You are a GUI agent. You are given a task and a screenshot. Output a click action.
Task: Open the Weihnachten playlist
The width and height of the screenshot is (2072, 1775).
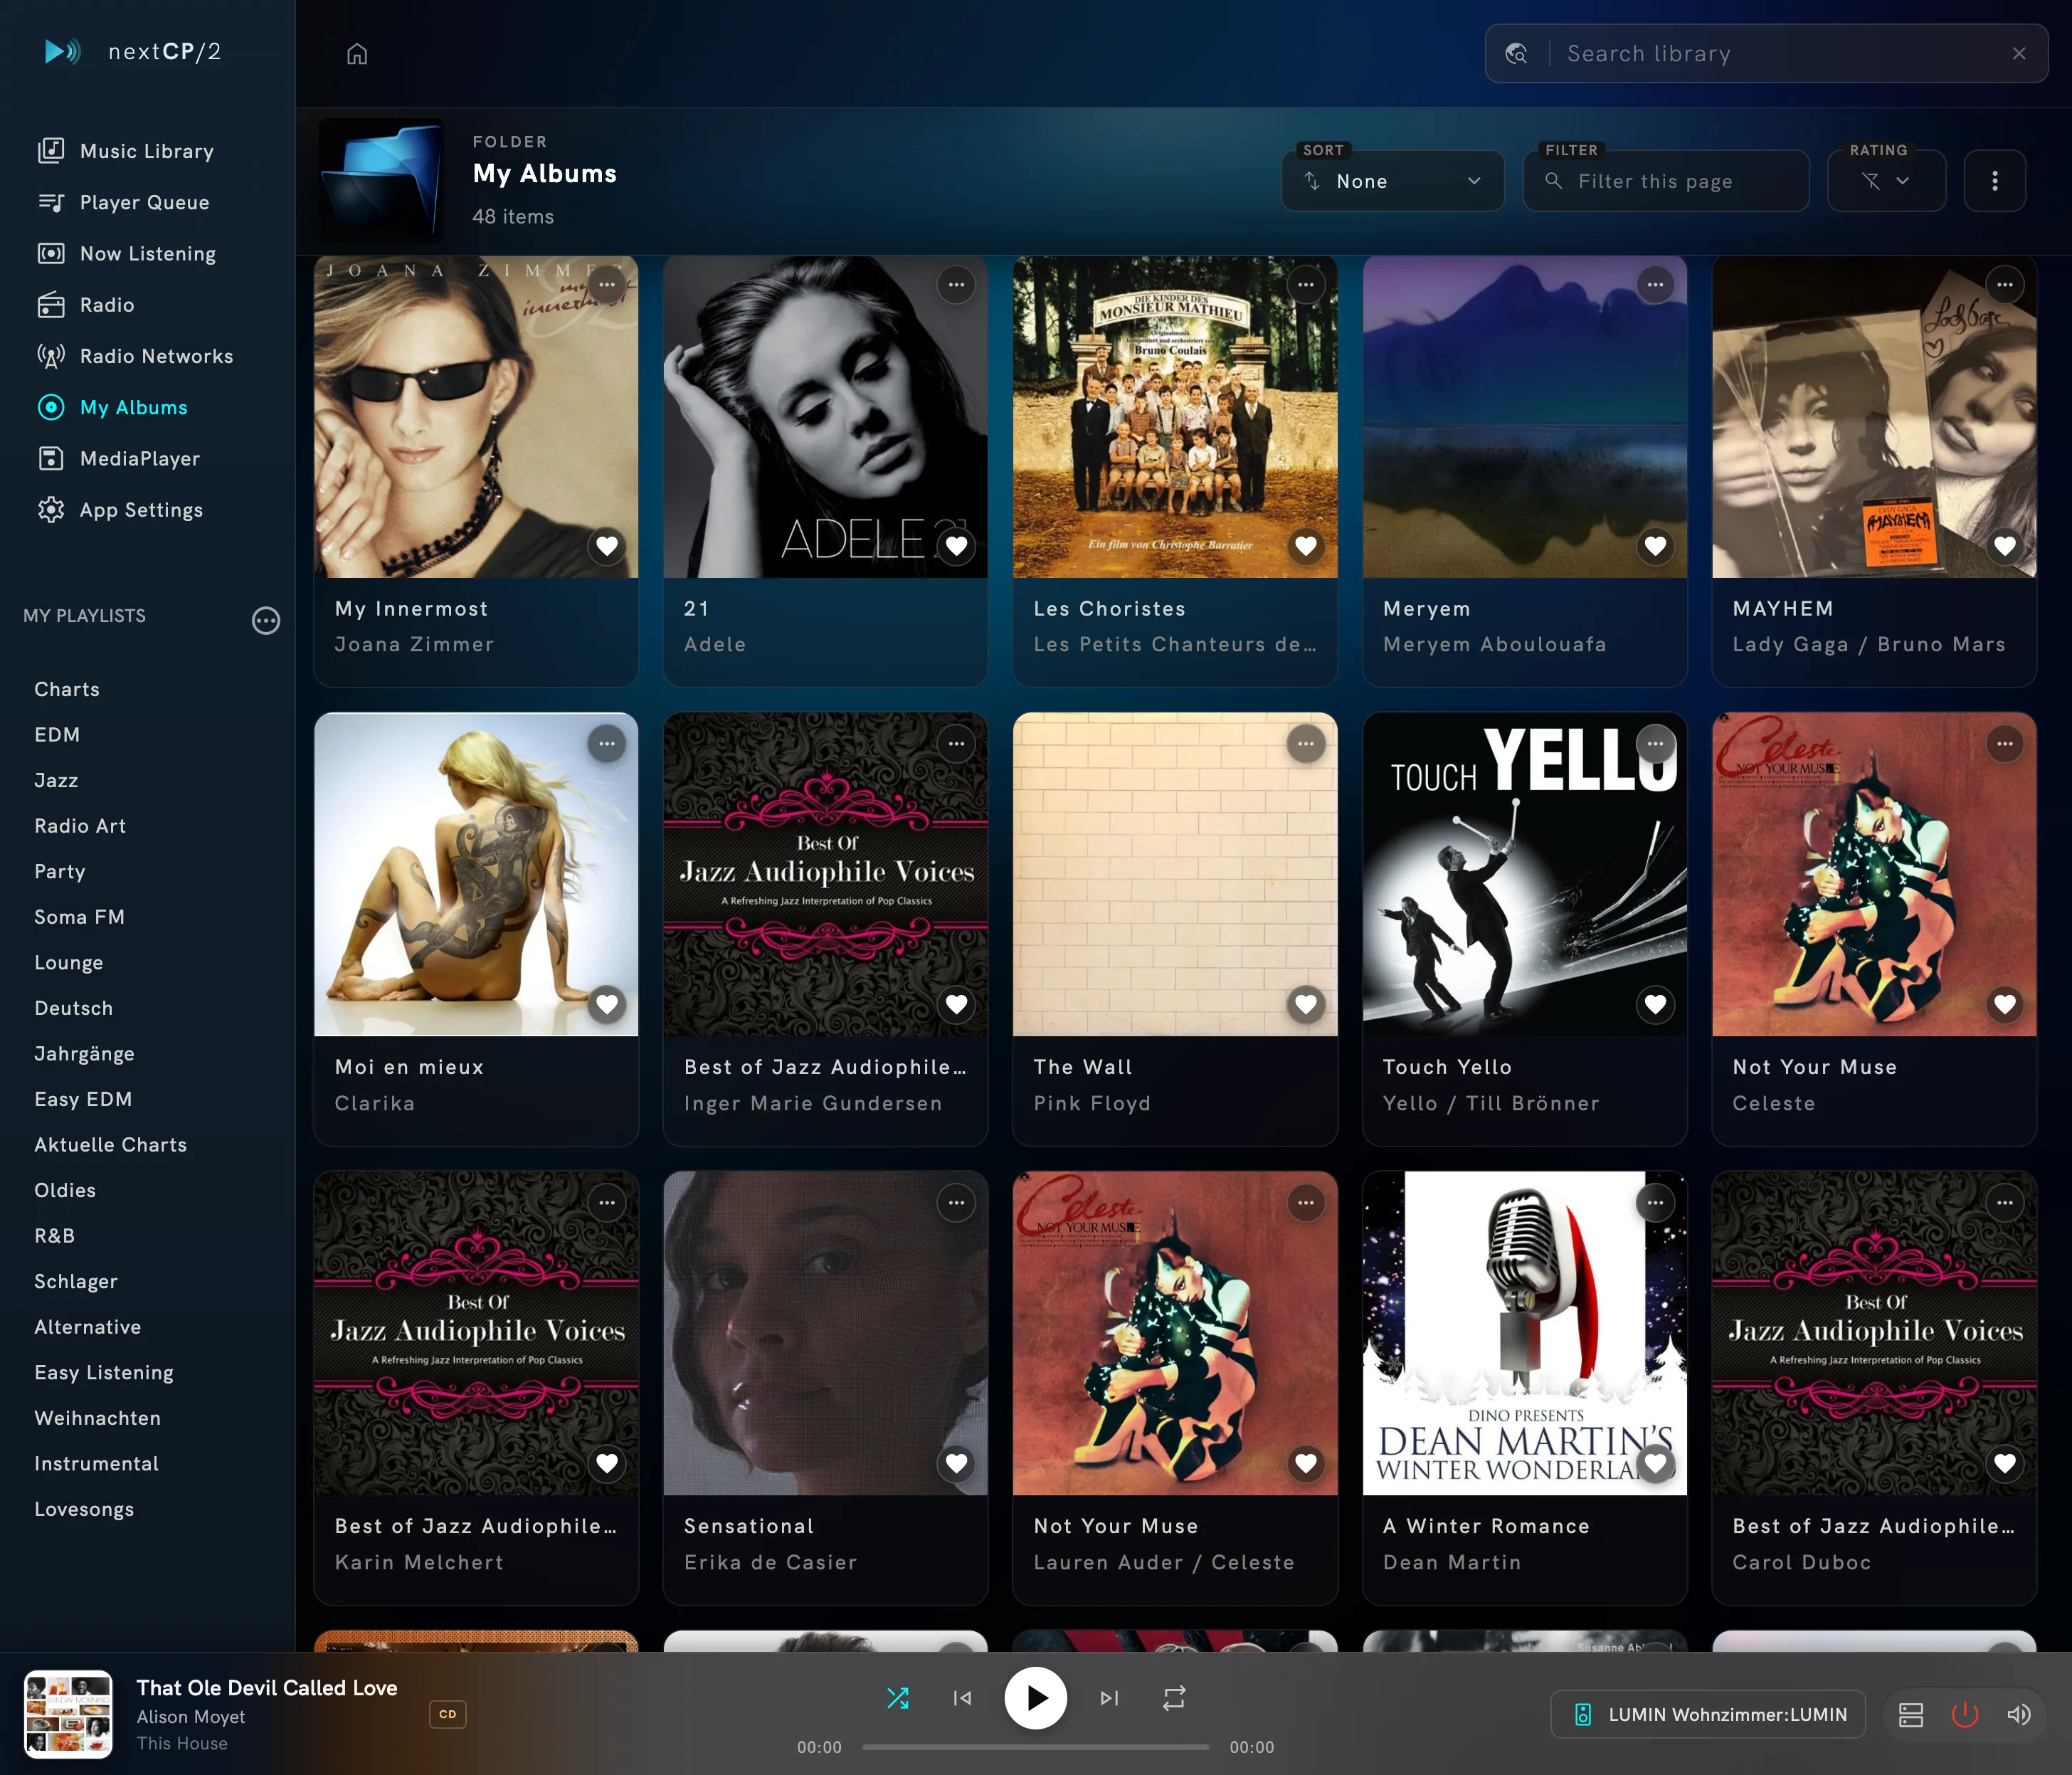coord(98,1418)
